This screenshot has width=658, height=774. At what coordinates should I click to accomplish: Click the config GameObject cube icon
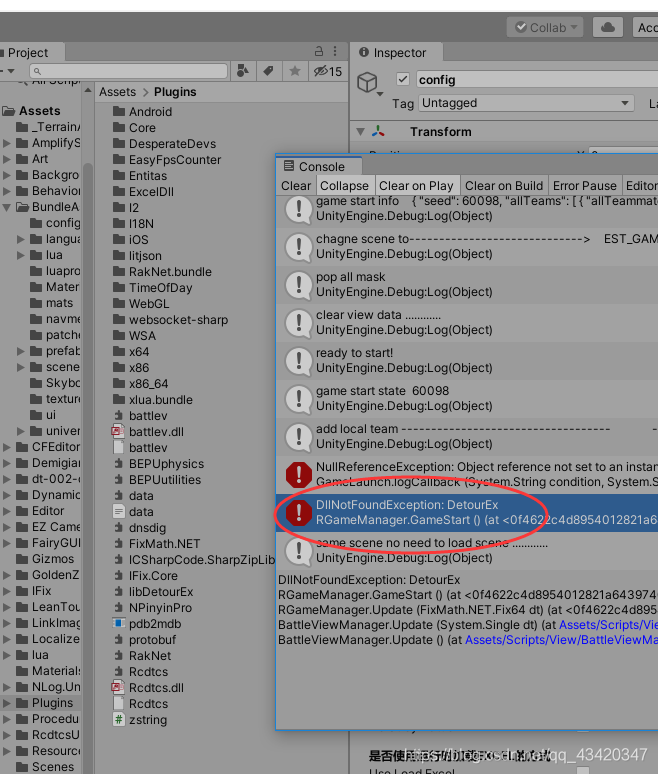[368, 83]
